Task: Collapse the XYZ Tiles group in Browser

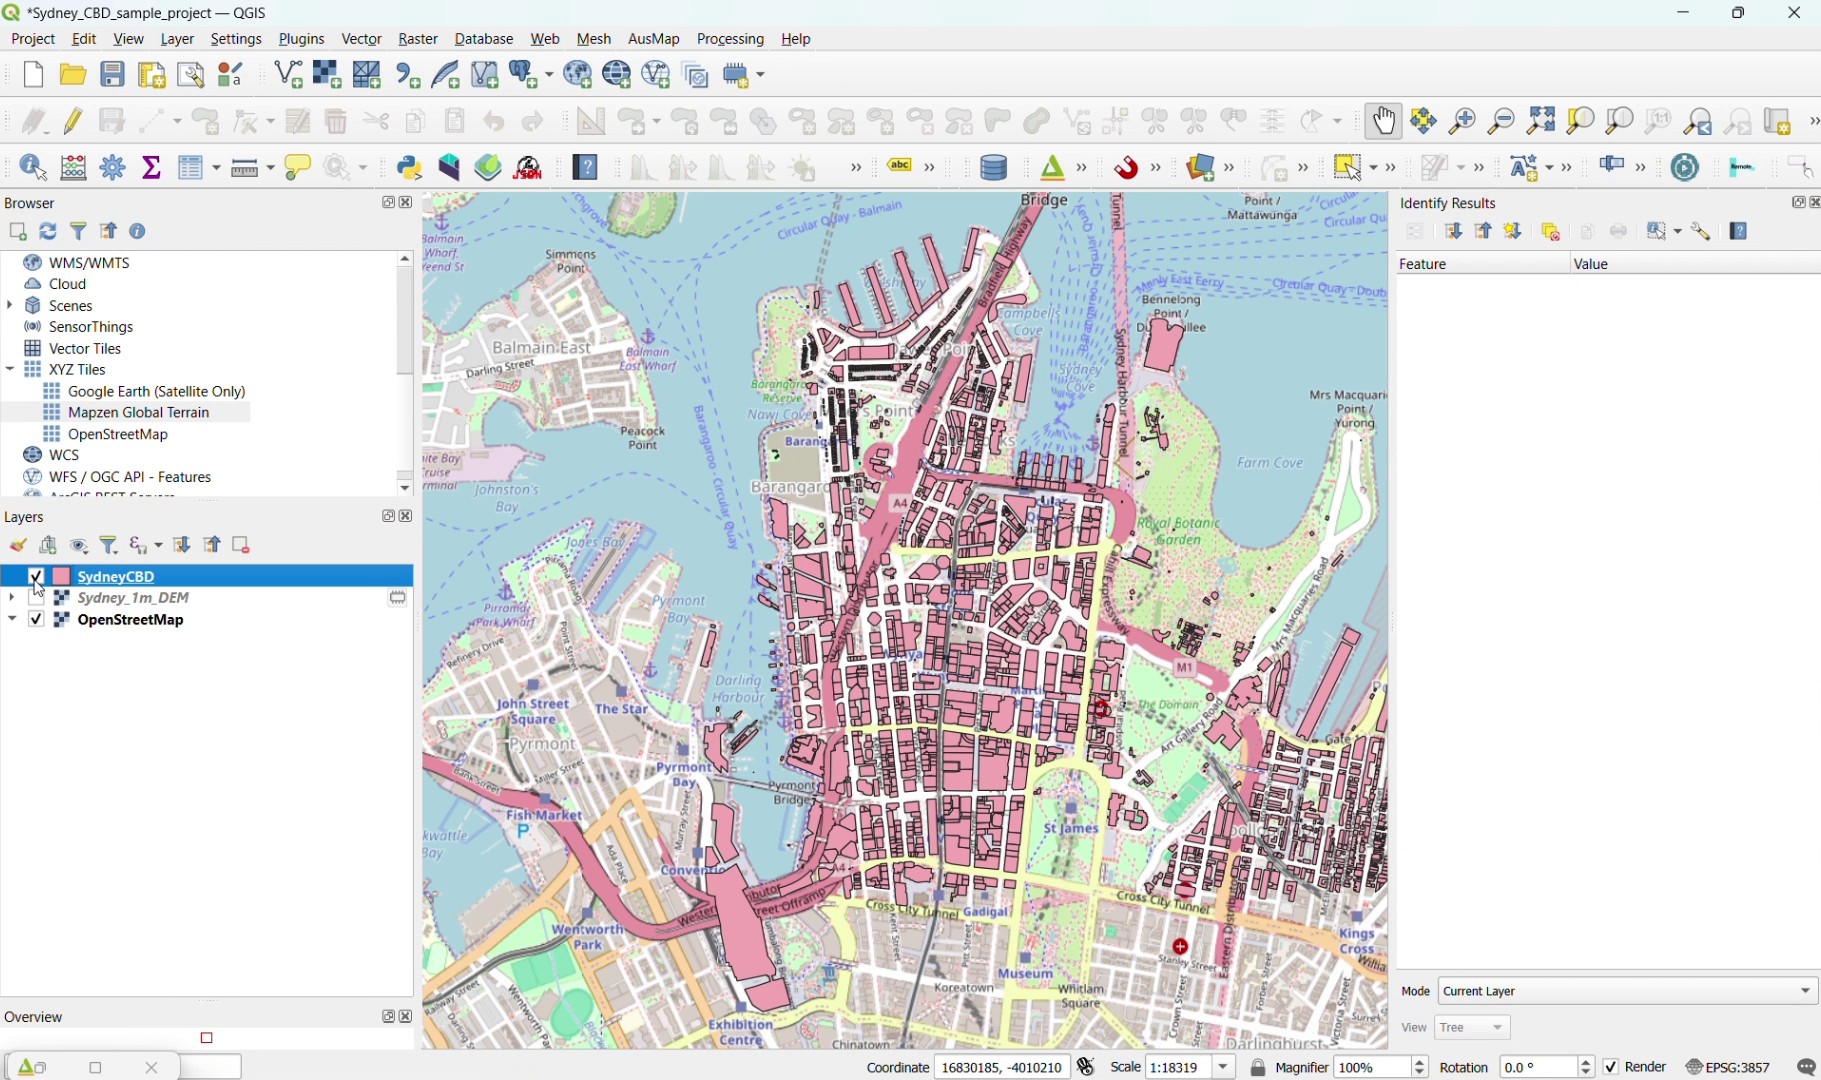Action: tap(9, 369)
